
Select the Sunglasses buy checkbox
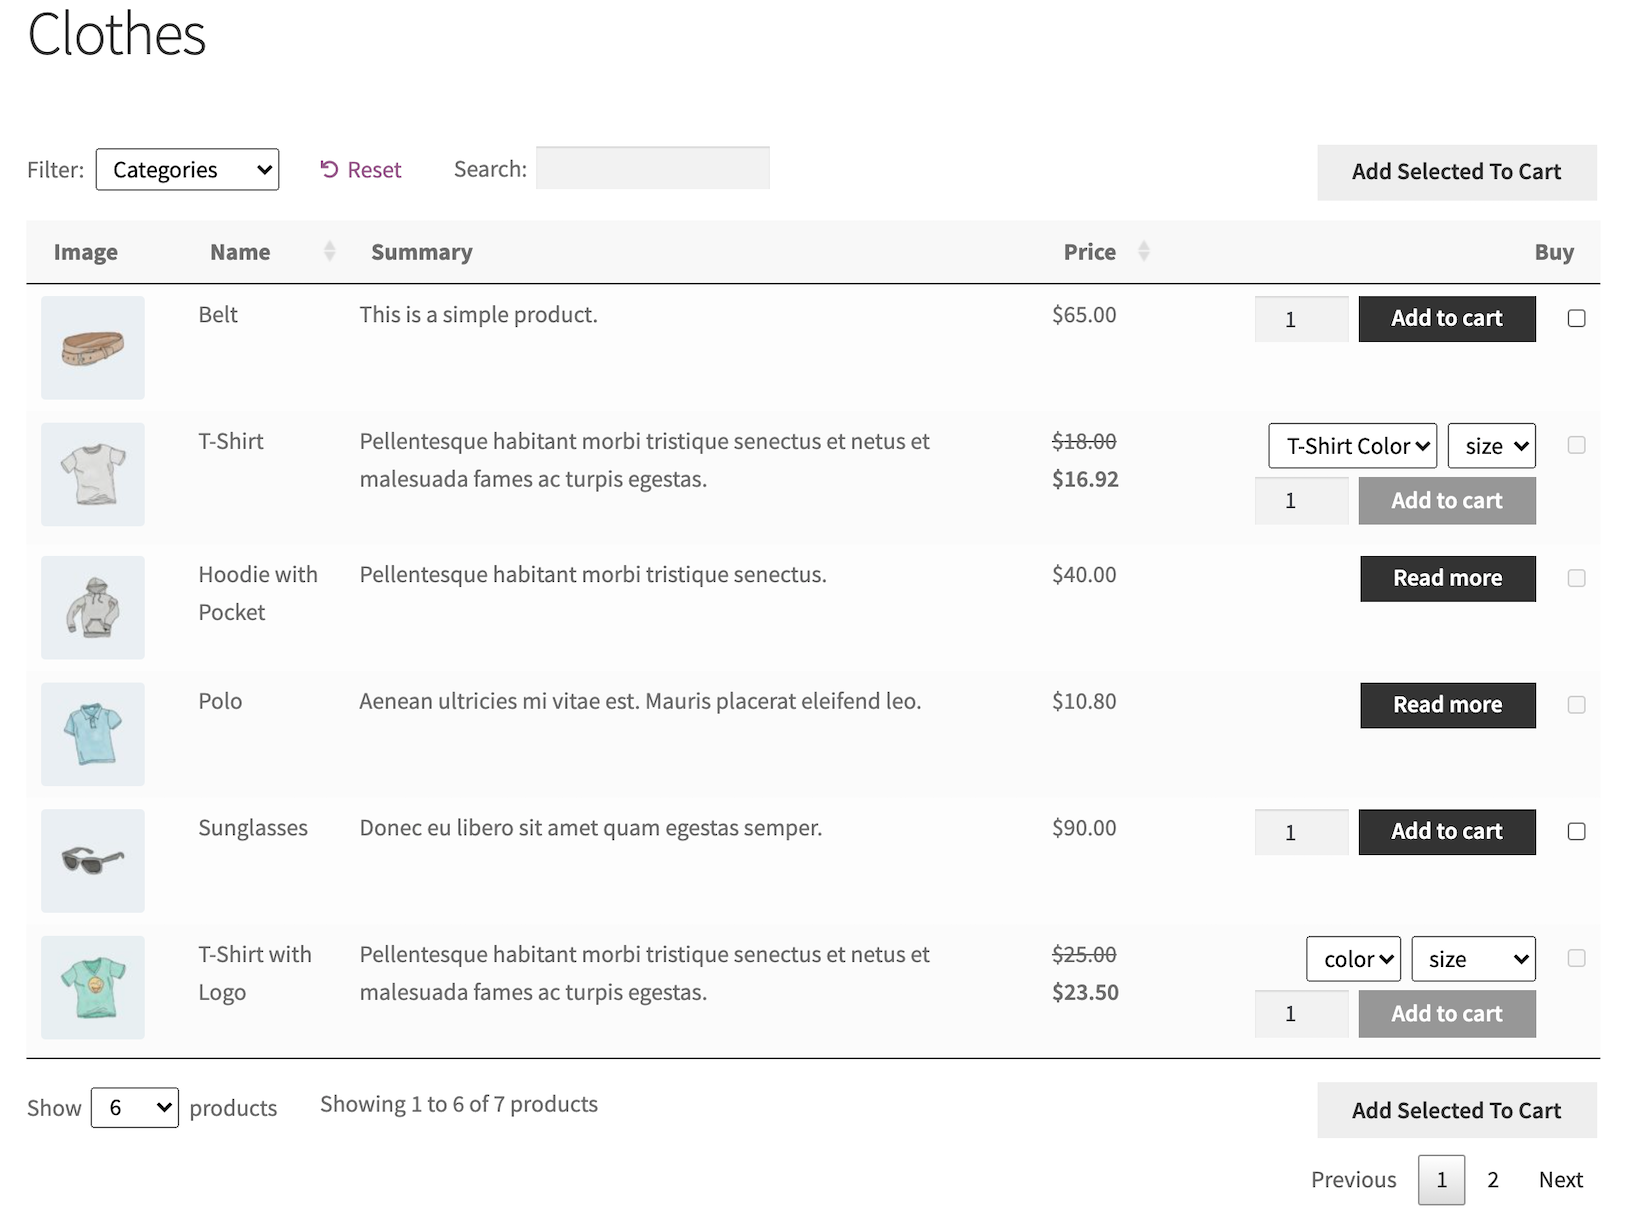(x=1576, y=831)
